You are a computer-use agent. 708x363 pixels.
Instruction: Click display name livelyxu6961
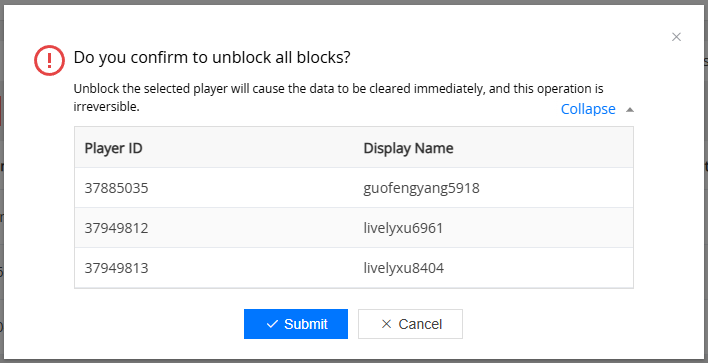403,228
